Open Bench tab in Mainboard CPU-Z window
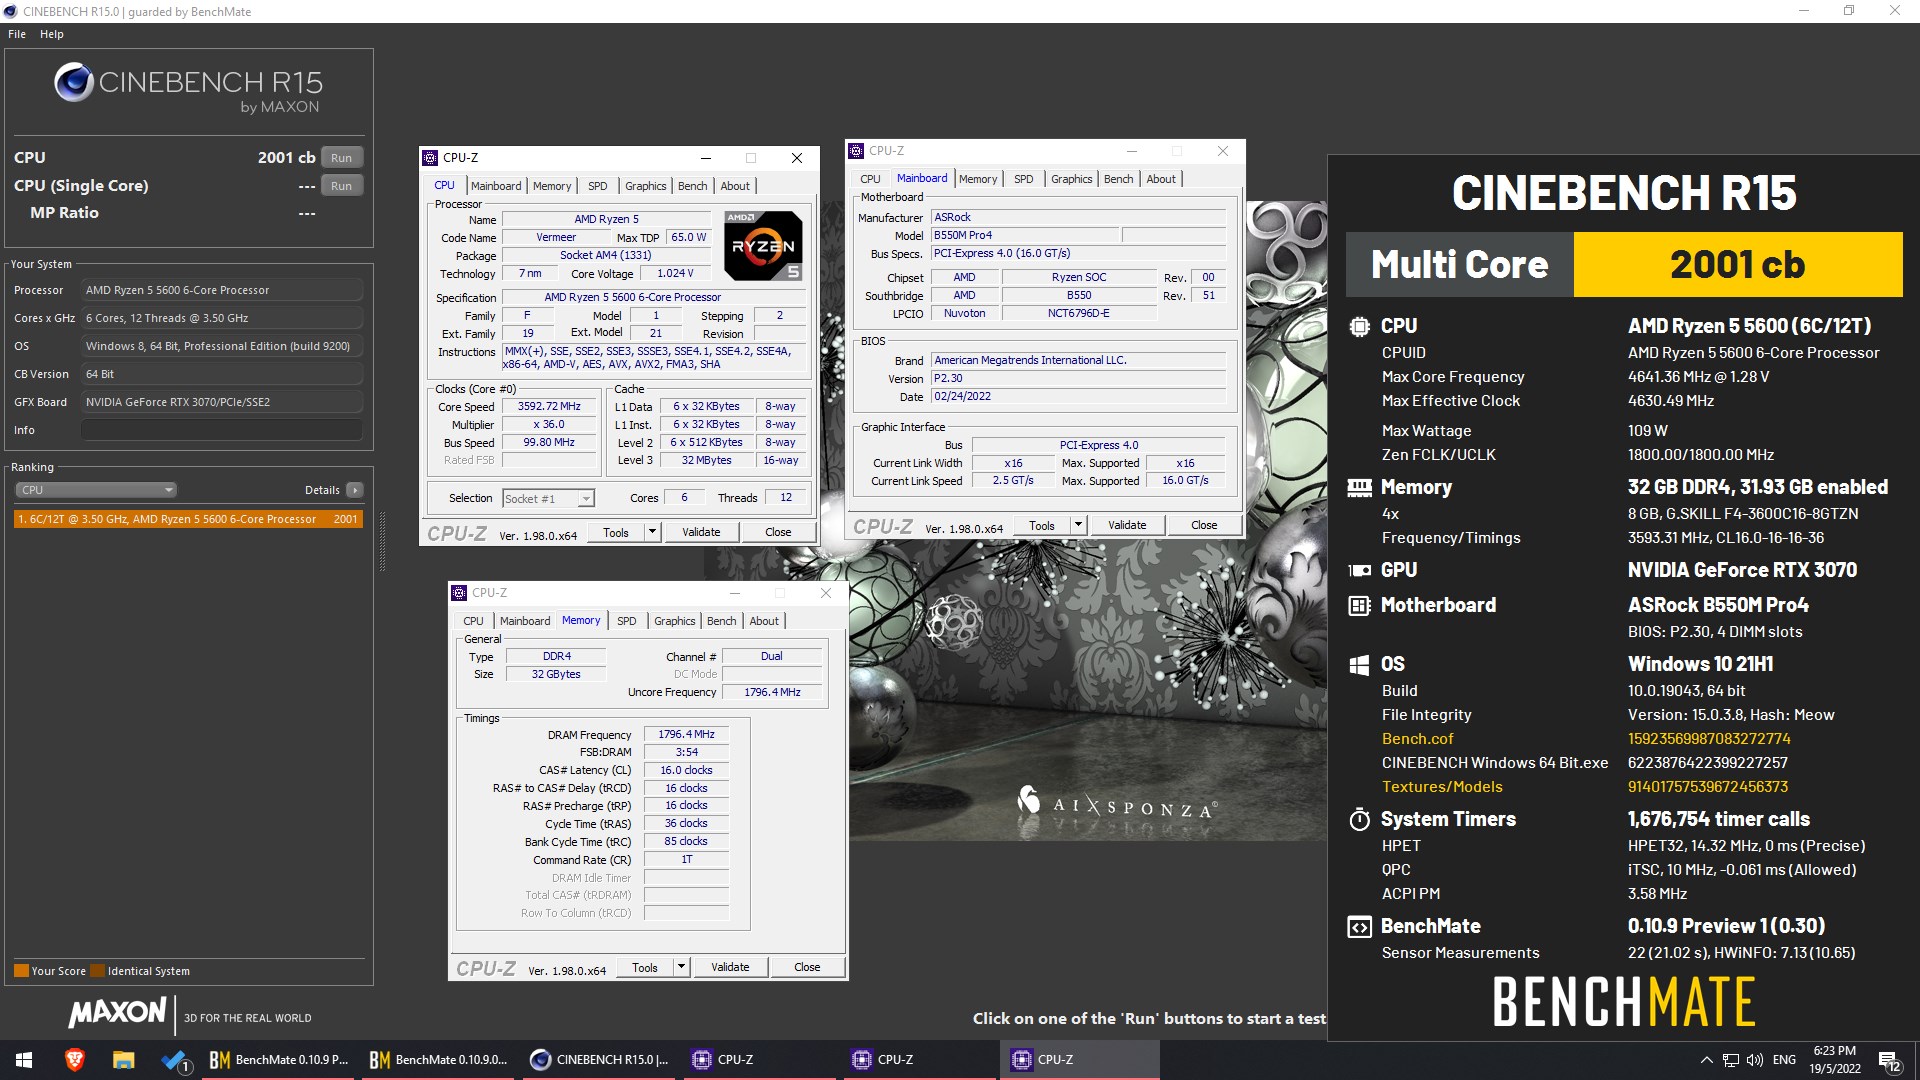 pyautogui.click(x=1118, y=179)
